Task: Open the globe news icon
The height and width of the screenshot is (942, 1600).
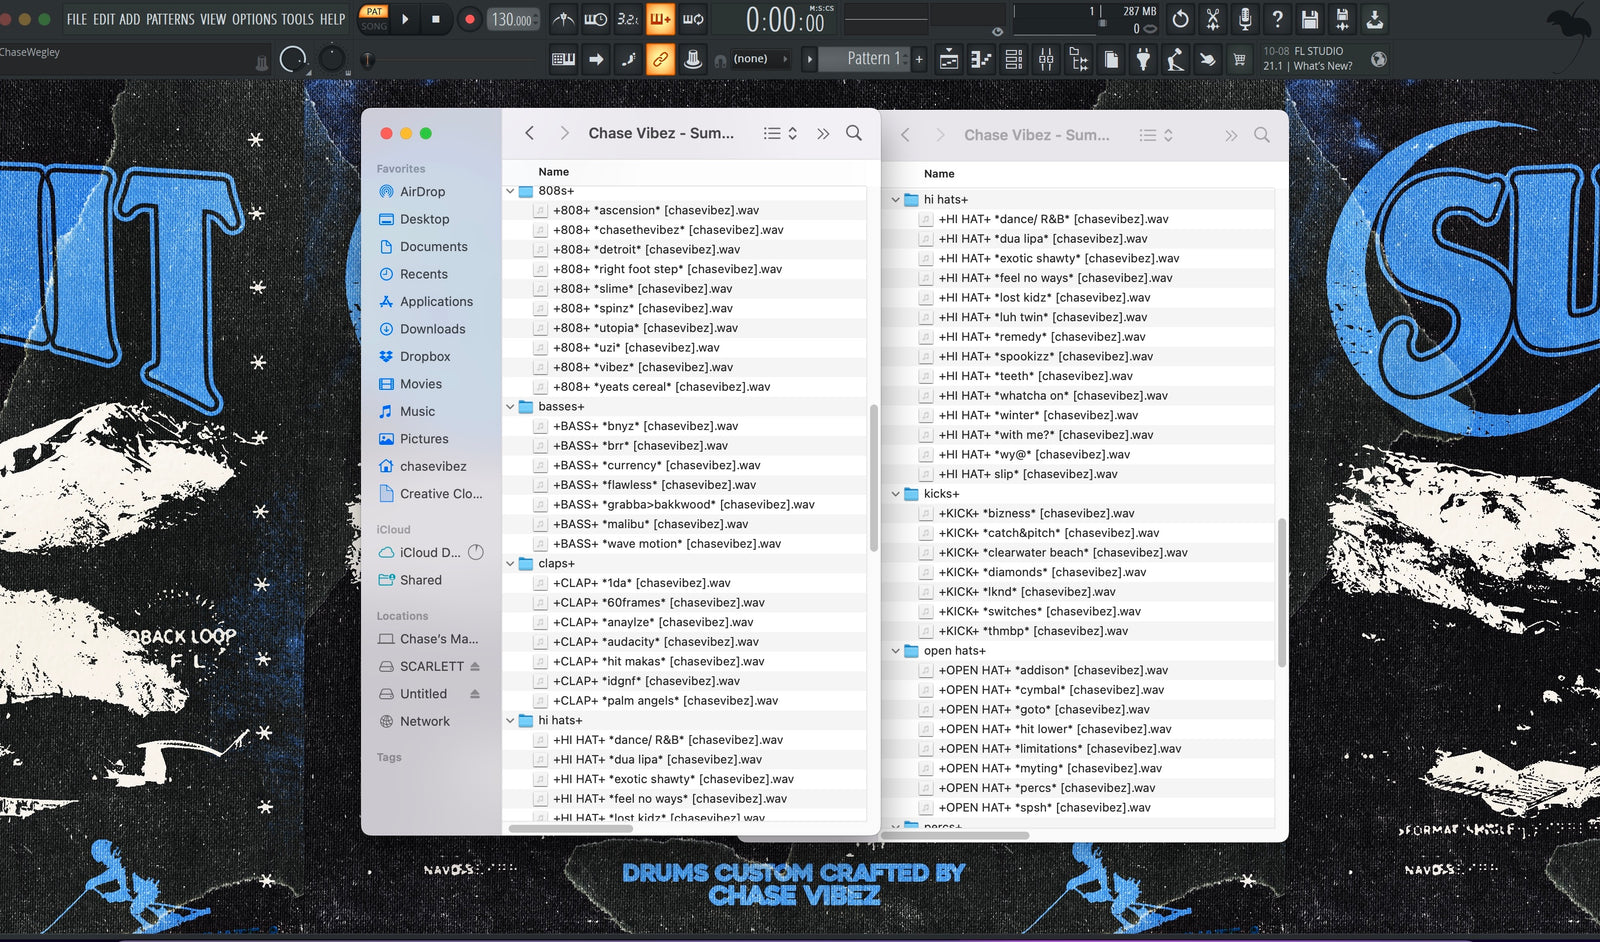Action: (1379, 59)
